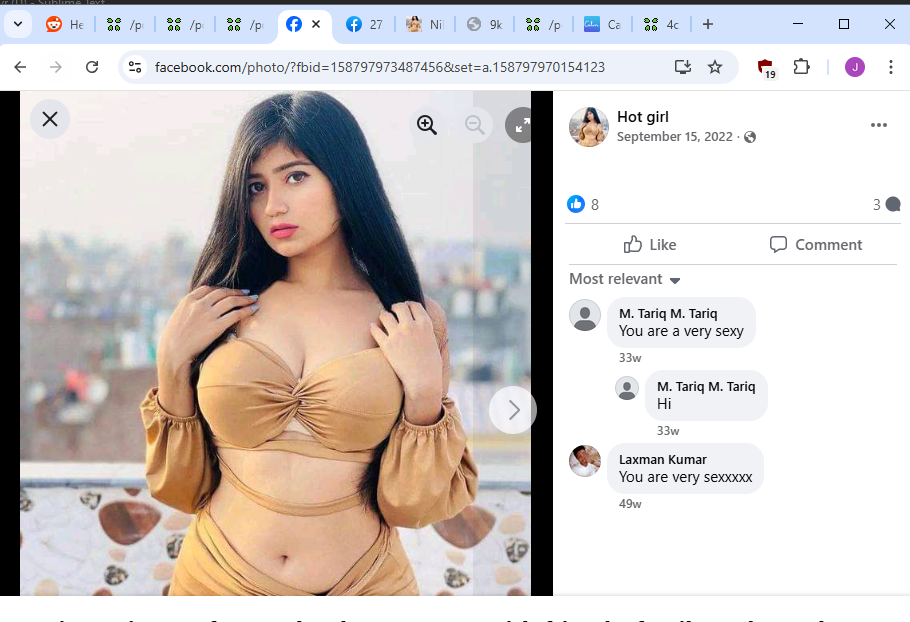Screen dimensions: 910x622
Task: Open the post options three-dot menu
Action: click(x=879, y=125)
